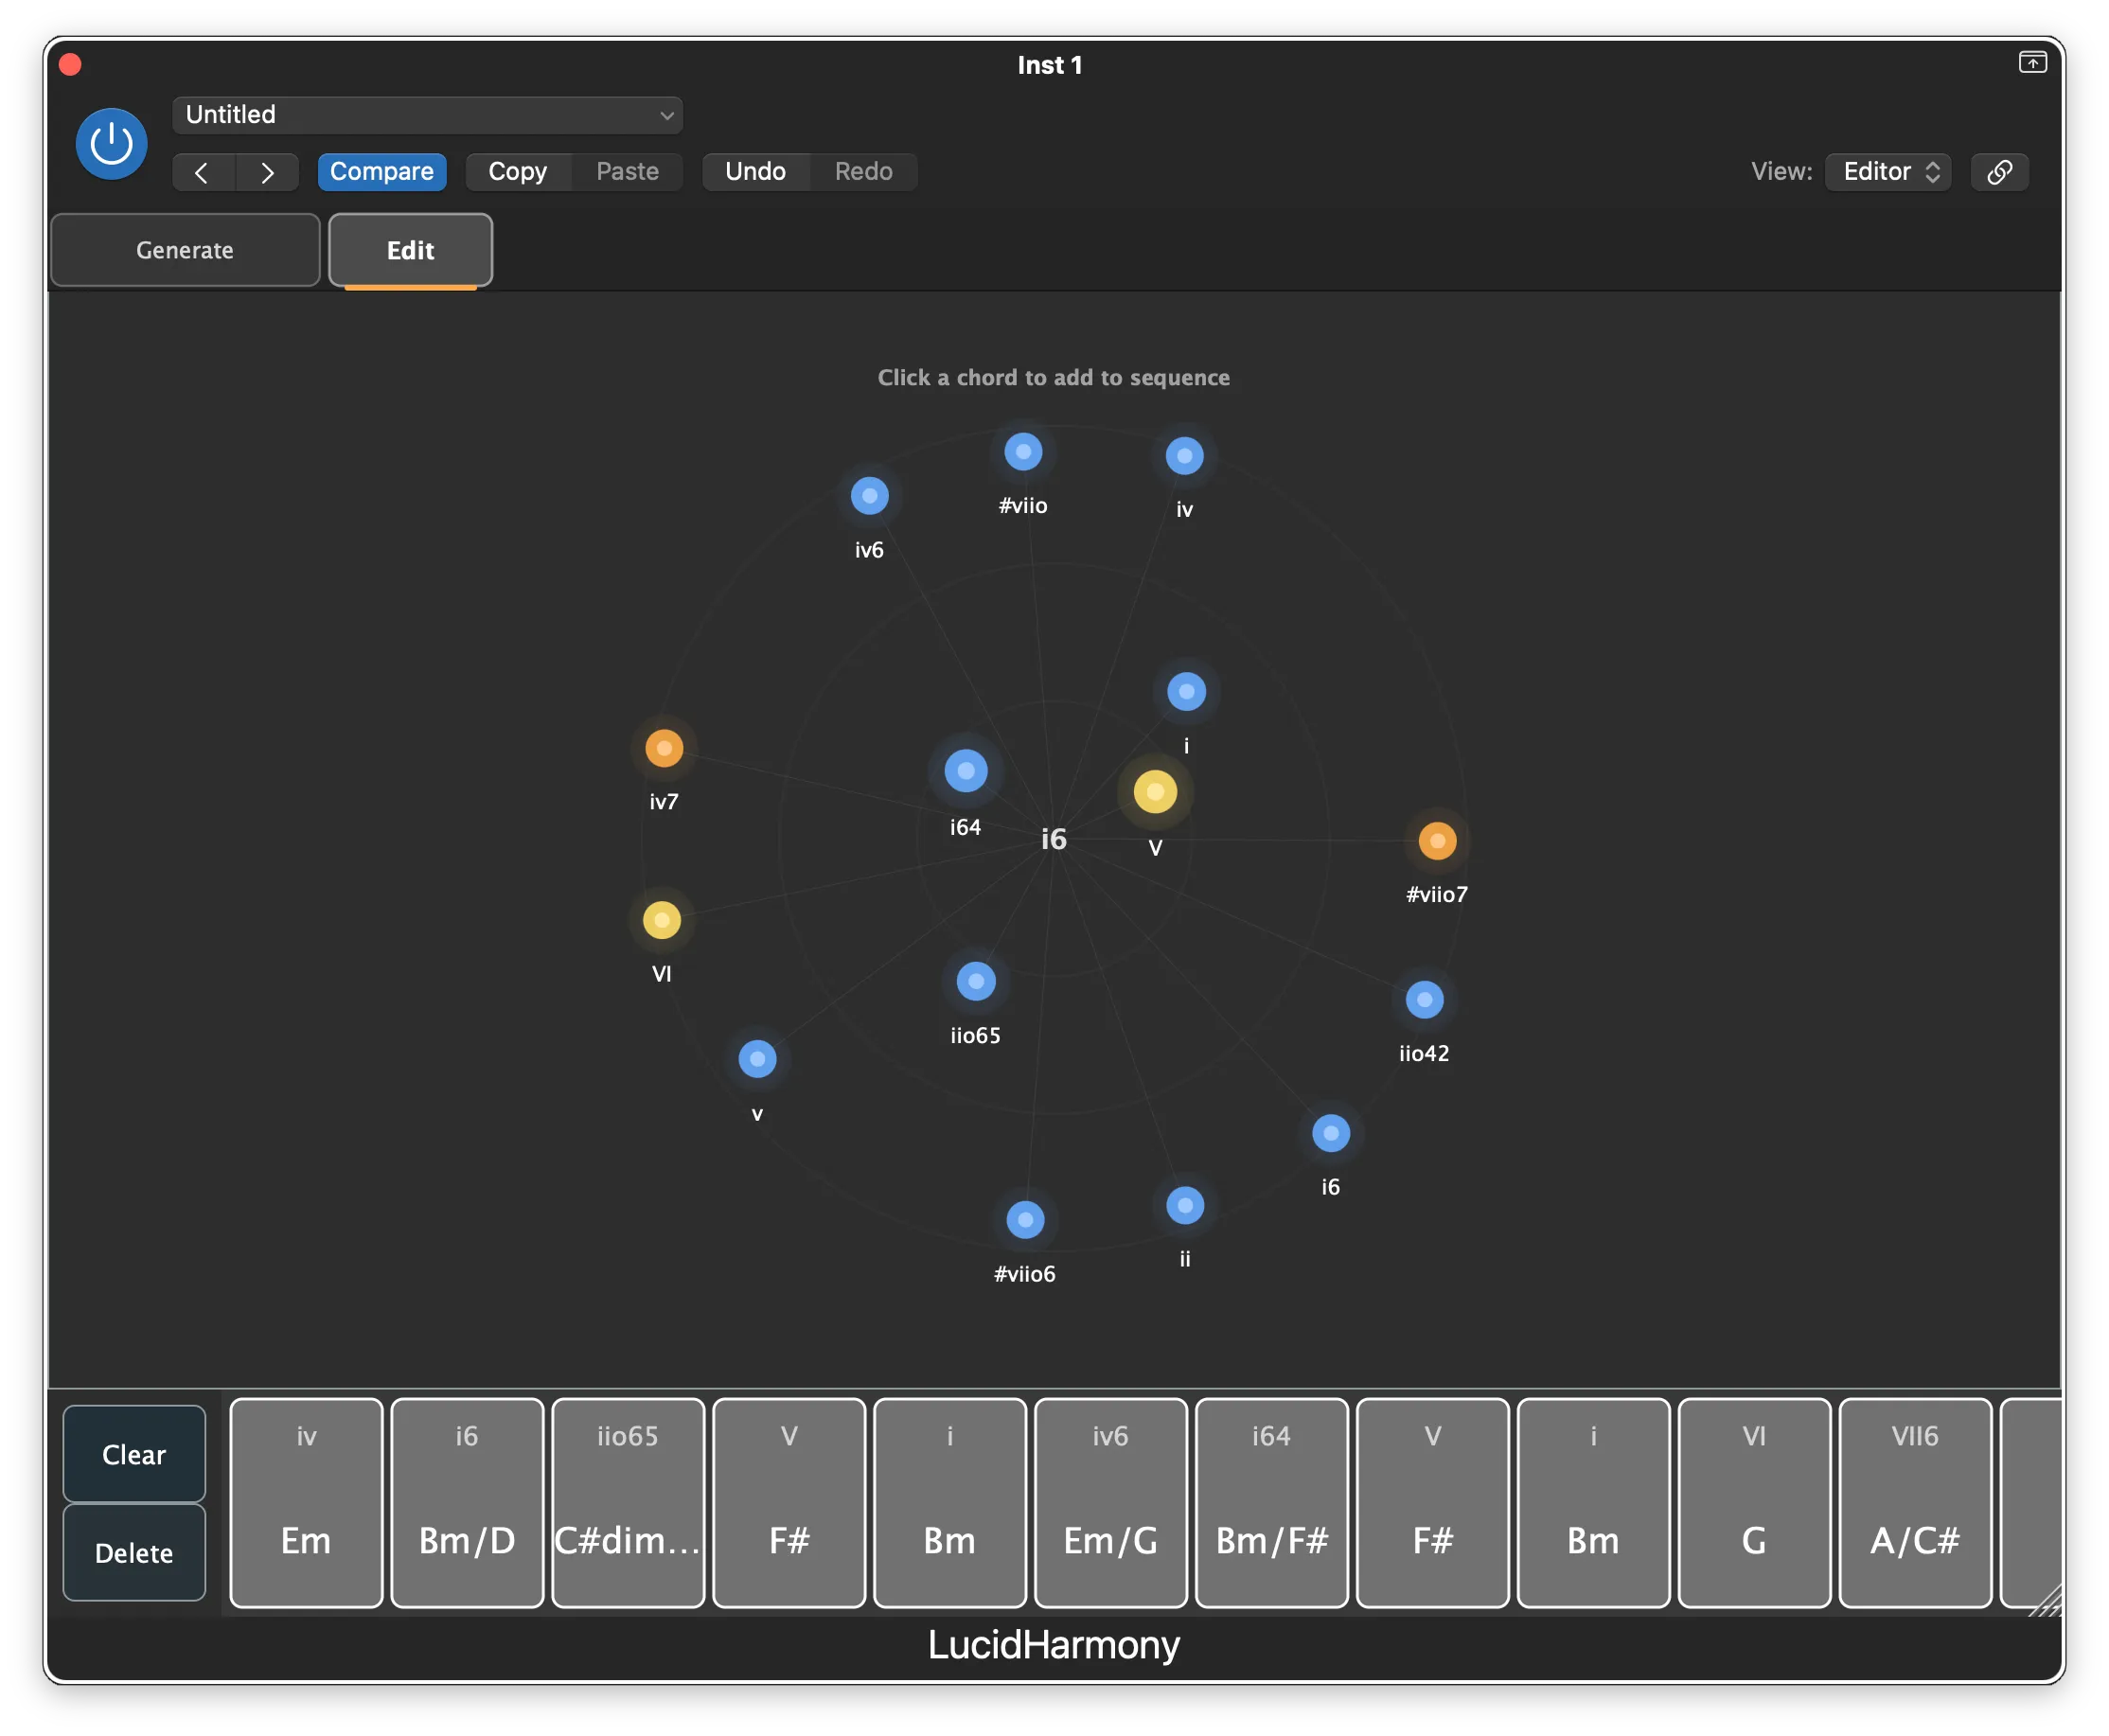Toggle the plugin power bypass button
The height and width of the screenshot is (1736, 2109).
coord(111,144)
